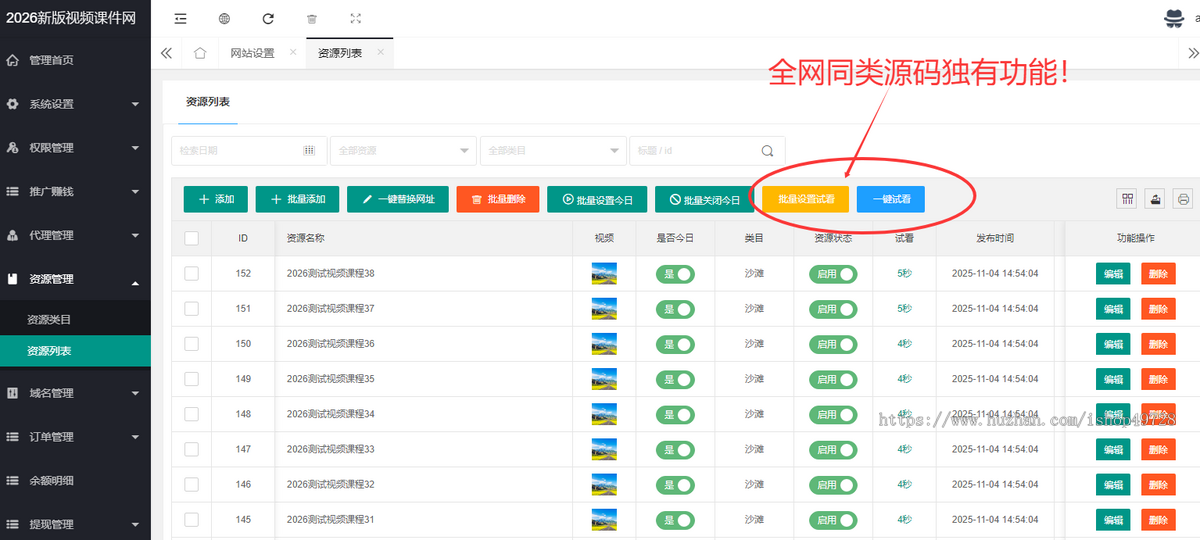Image resolution: width=1200 pixels, height=540 pixels.
Task: Select the 资源列表 tab in tab bar
Action: pos(340,53)
